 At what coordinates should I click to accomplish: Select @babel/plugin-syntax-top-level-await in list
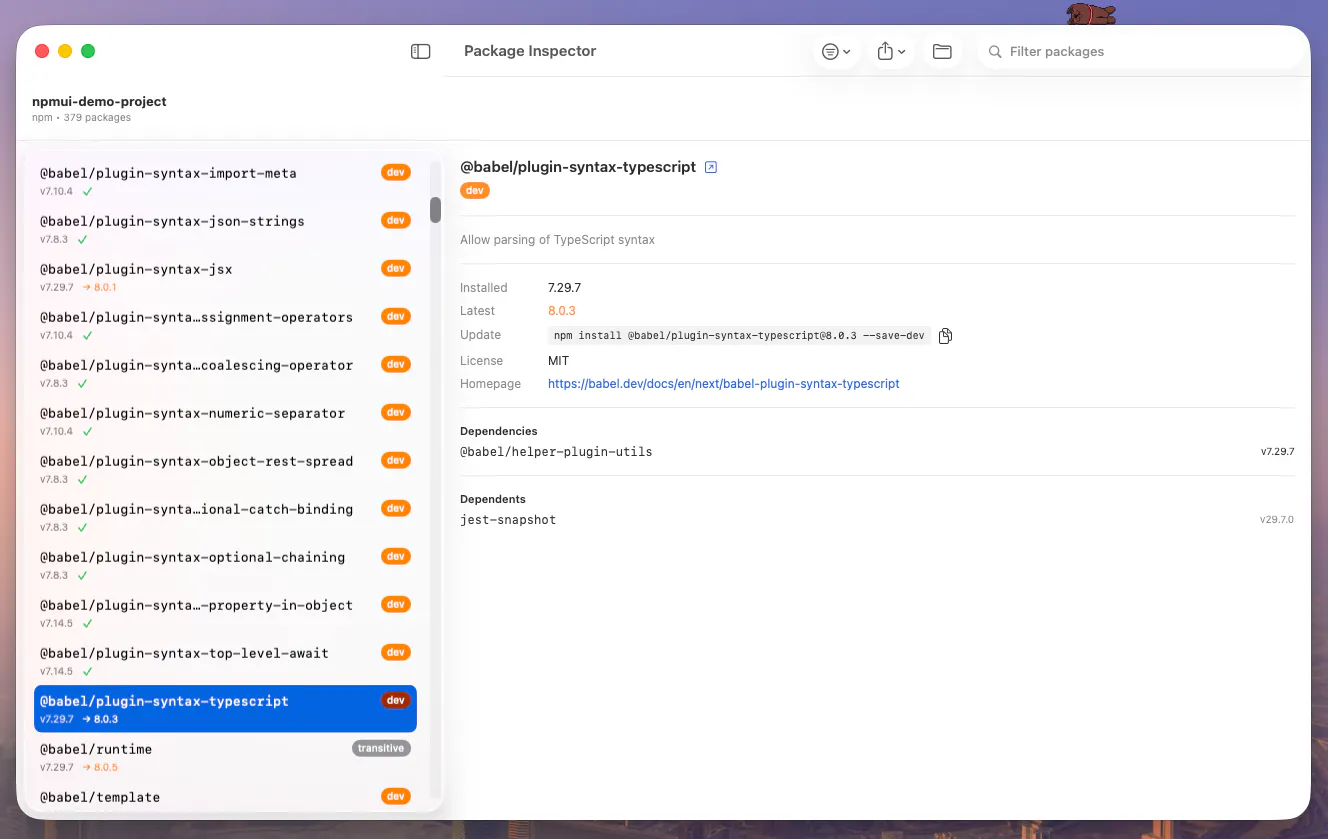coord(225,661)
